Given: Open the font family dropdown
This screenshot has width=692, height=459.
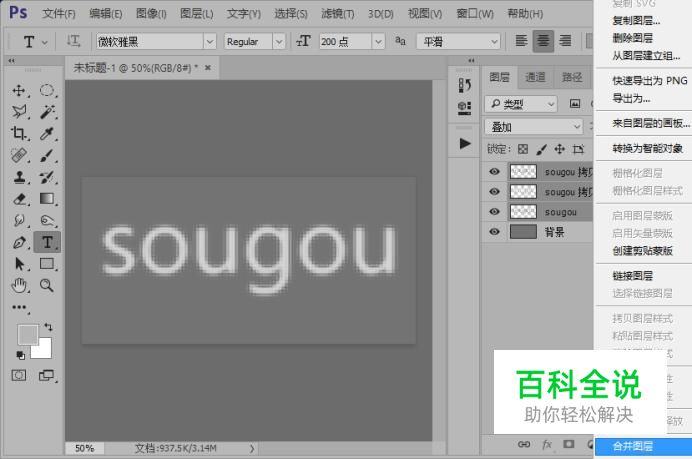Looking at the screenshot, I should tap(210, 41).
